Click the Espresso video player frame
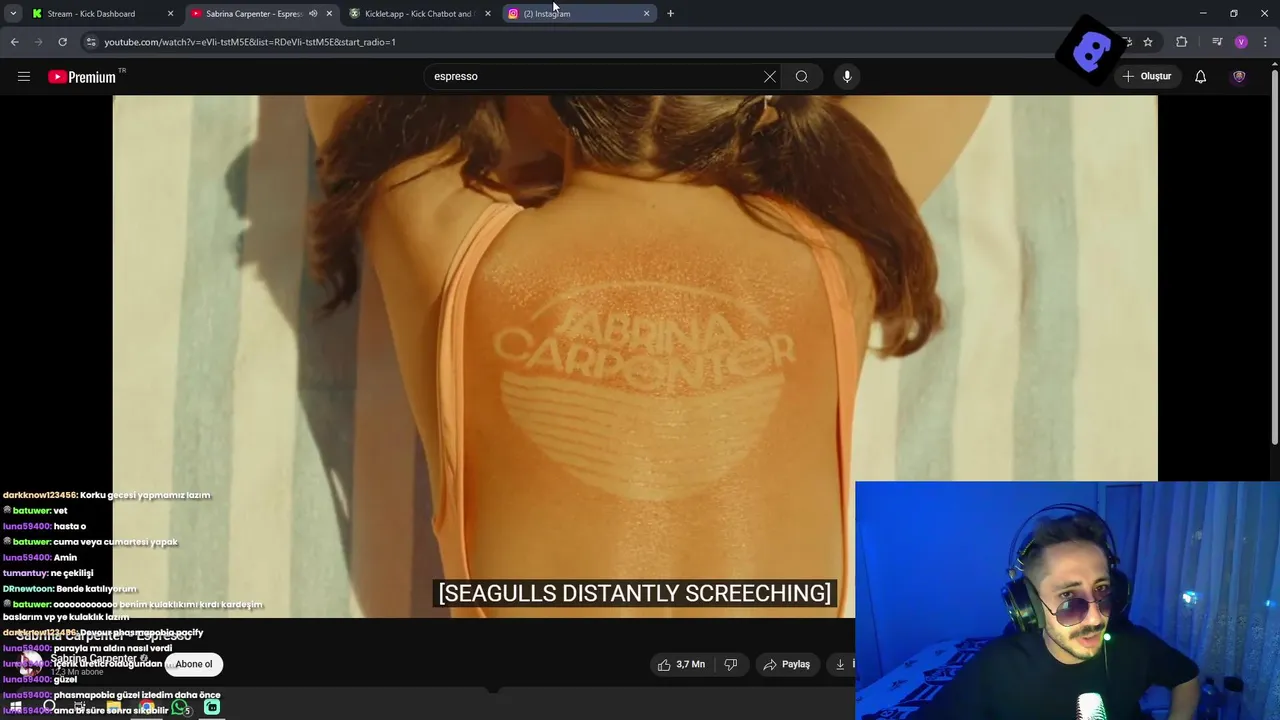Viewport: 1280px width, 720px height. coord(634,356)
